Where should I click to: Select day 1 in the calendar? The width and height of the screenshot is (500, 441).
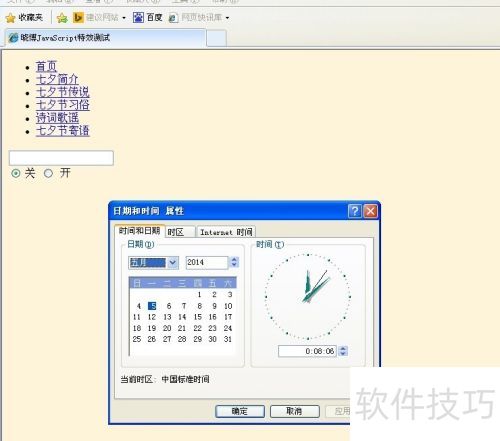coord(199,295)
